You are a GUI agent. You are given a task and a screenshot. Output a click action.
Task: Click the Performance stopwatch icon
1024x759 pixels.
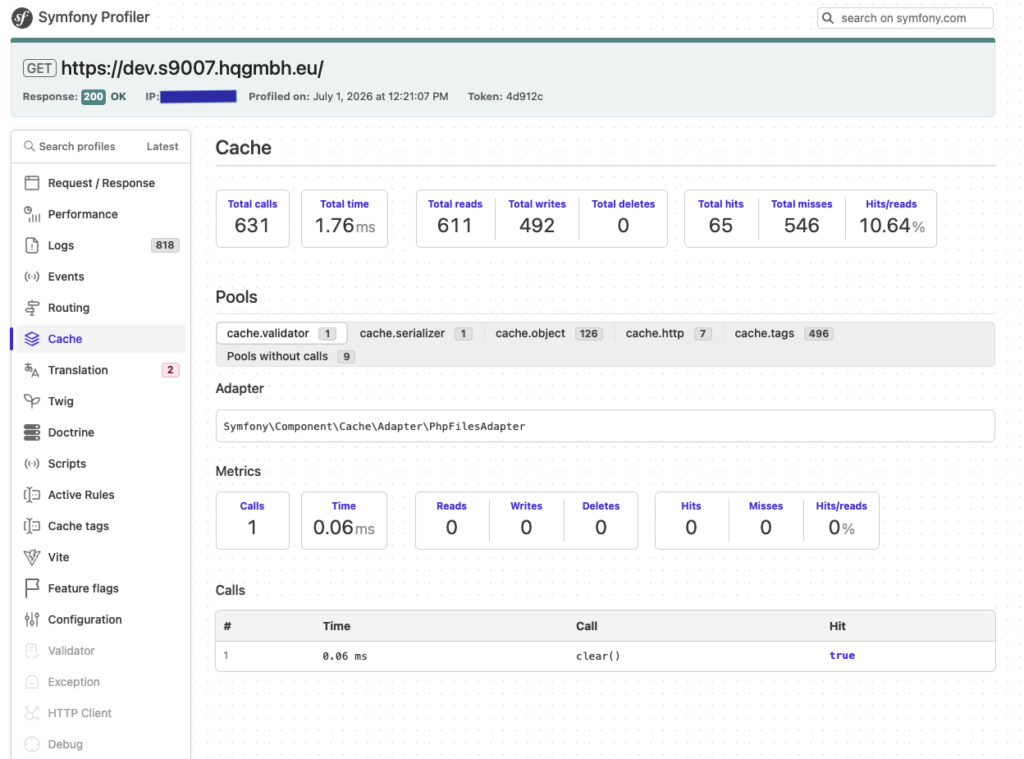pyautogui.click(x=31, y=214)
